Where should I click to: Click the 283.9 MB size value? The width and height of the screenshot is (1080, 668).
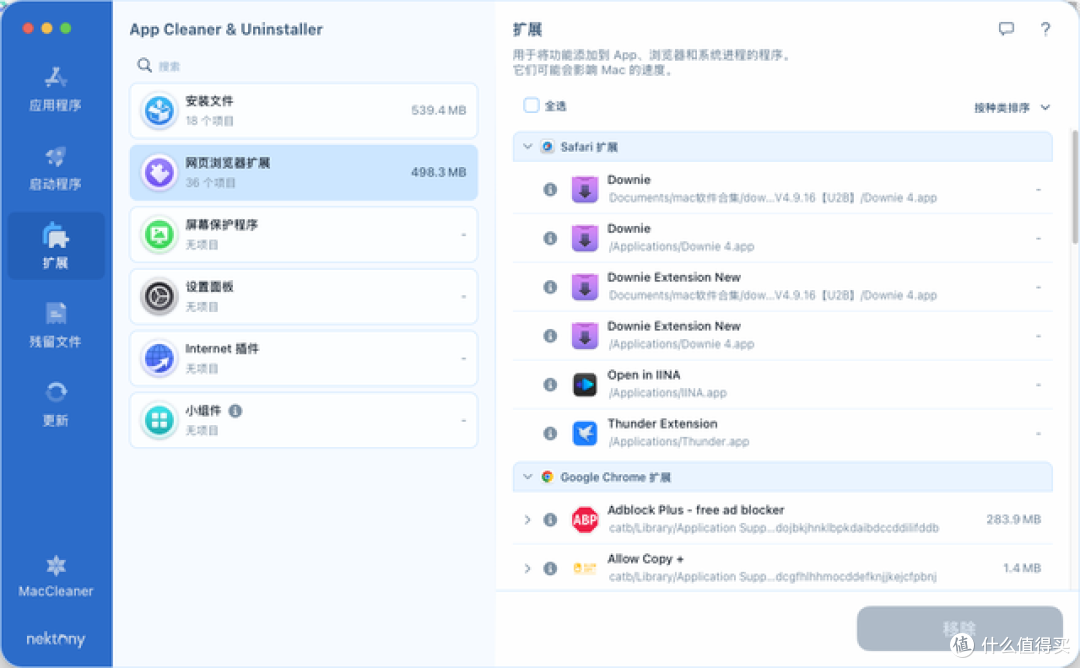pos(1013,519)
